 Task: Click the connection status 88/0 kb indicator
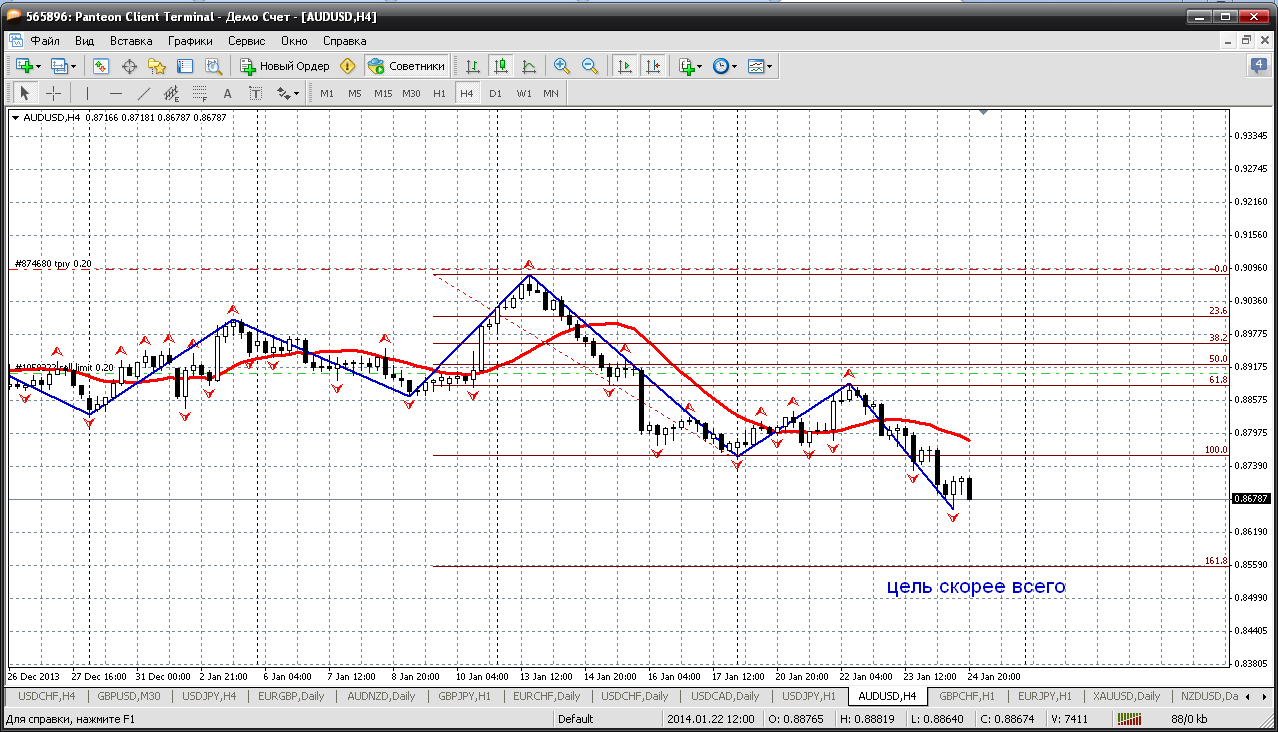pyautogui.click(x=1190, y=718)
